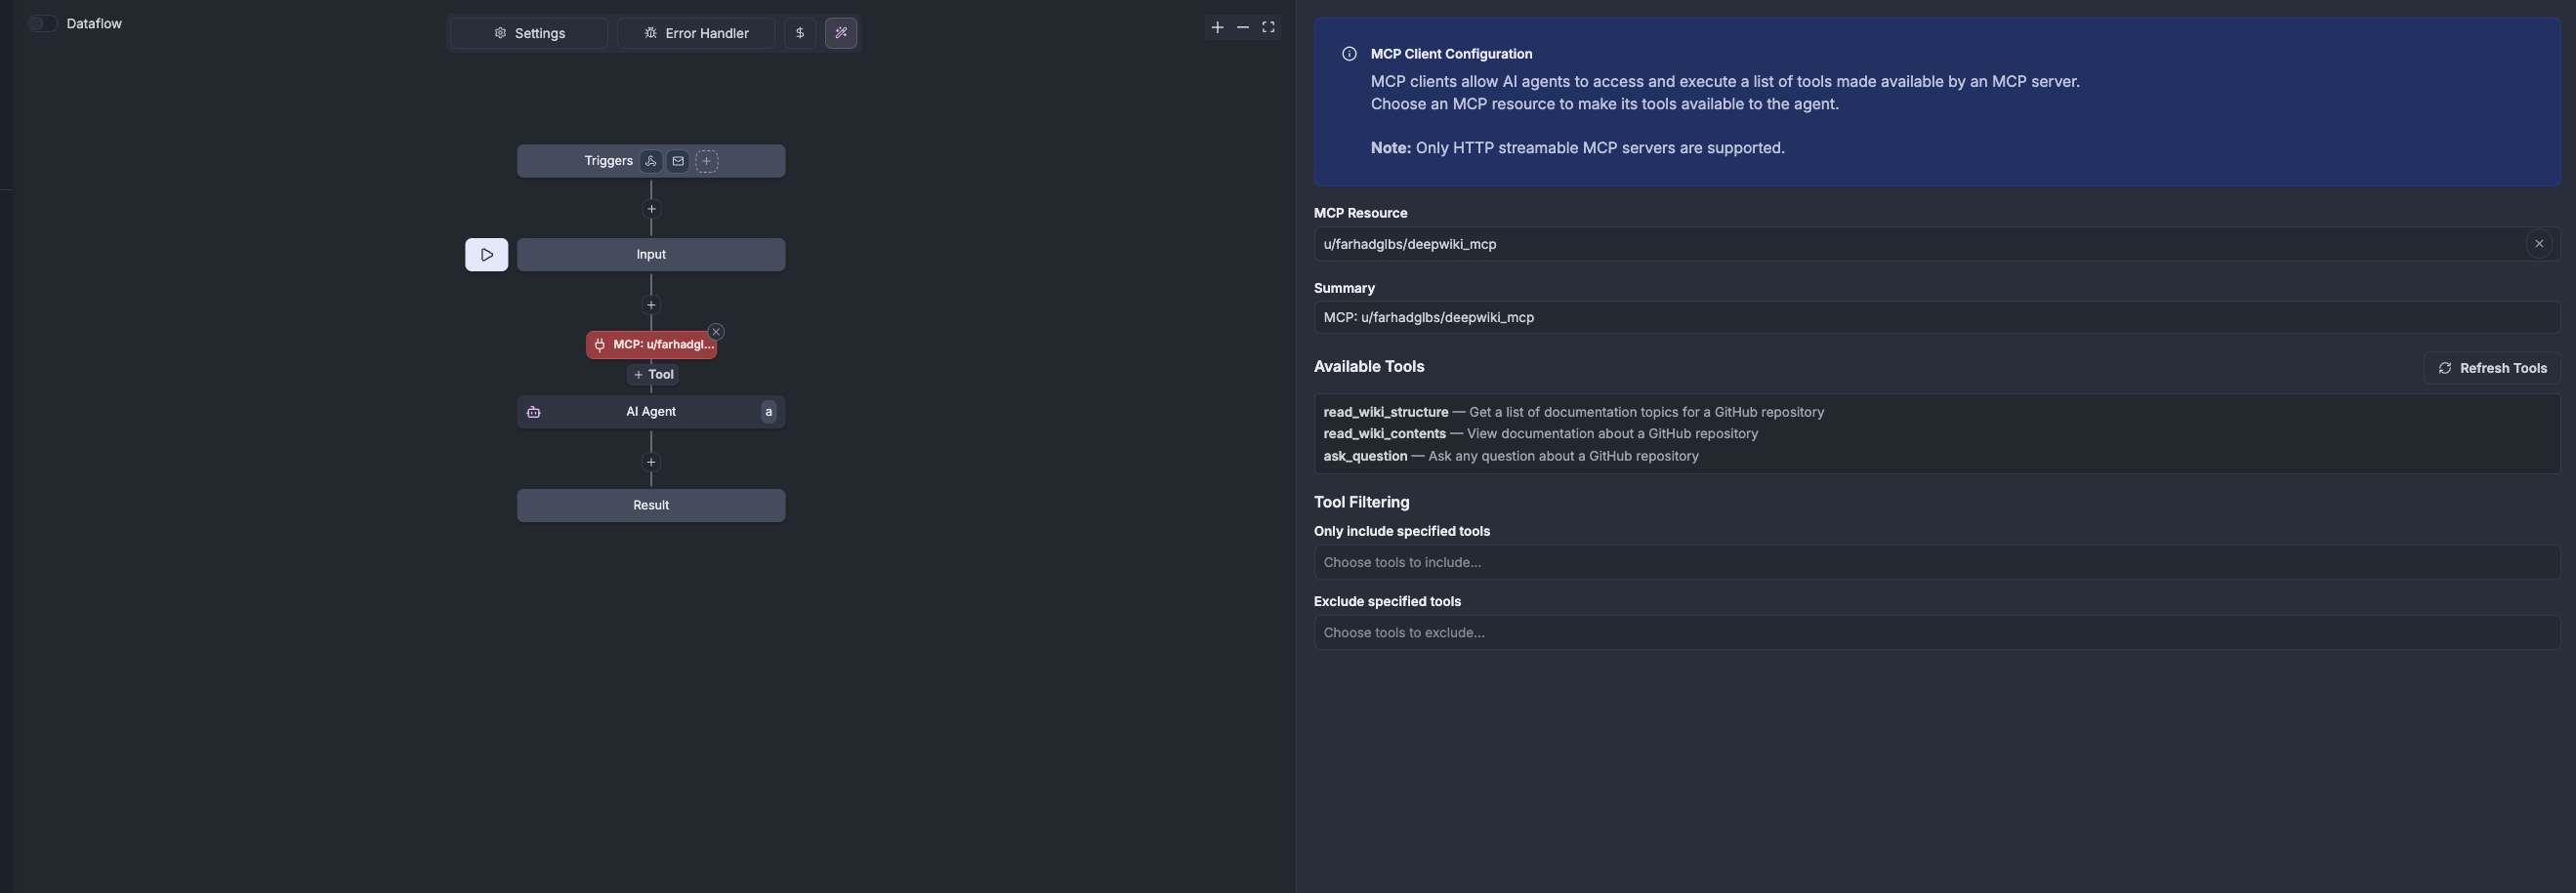Clear the MCP Resource field using its X
Image resolution: width=2576 pixels, height=893 pixels.
[x=2539, y=243]
